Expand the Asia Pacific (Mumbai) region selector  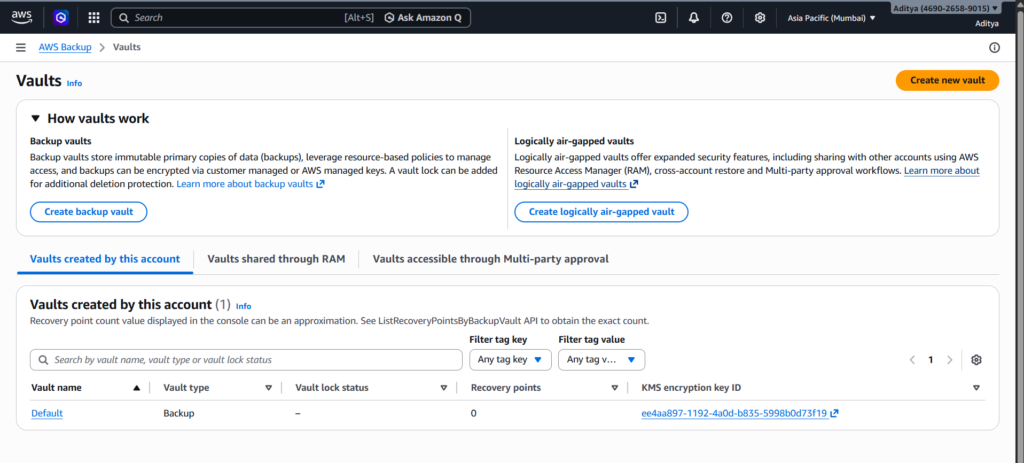831,18
